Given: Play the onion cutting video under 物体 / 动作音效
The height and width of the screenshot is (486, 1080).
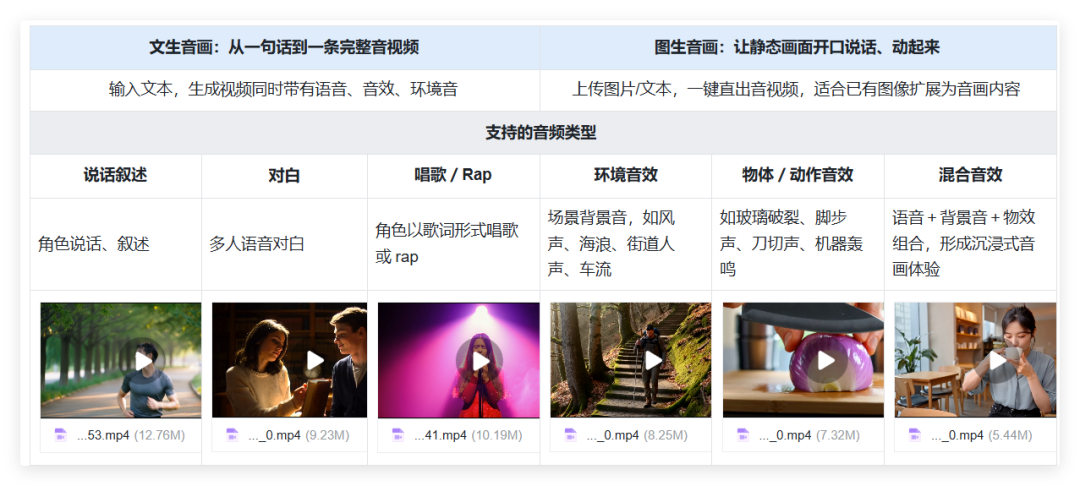Looking at the screenshot, I should point(826,360).
